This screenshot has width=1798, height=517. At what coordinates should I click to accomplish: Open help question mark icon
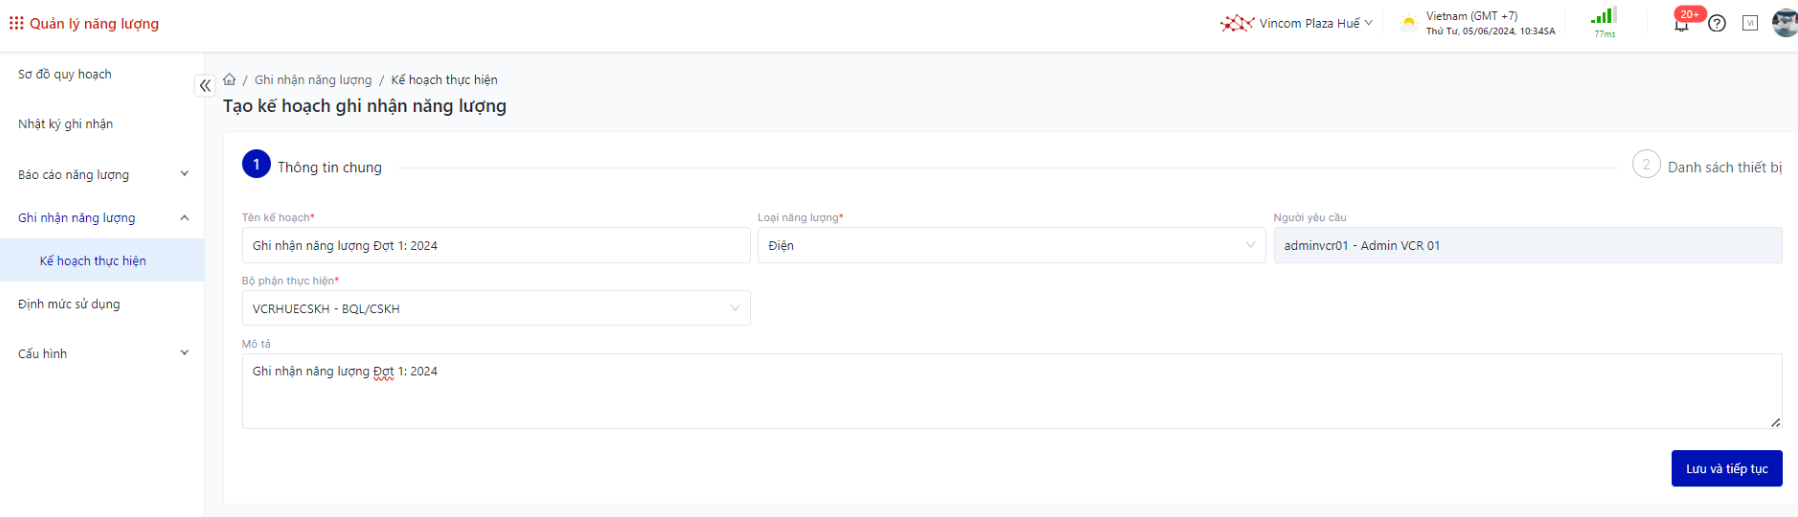[1717, 24]
